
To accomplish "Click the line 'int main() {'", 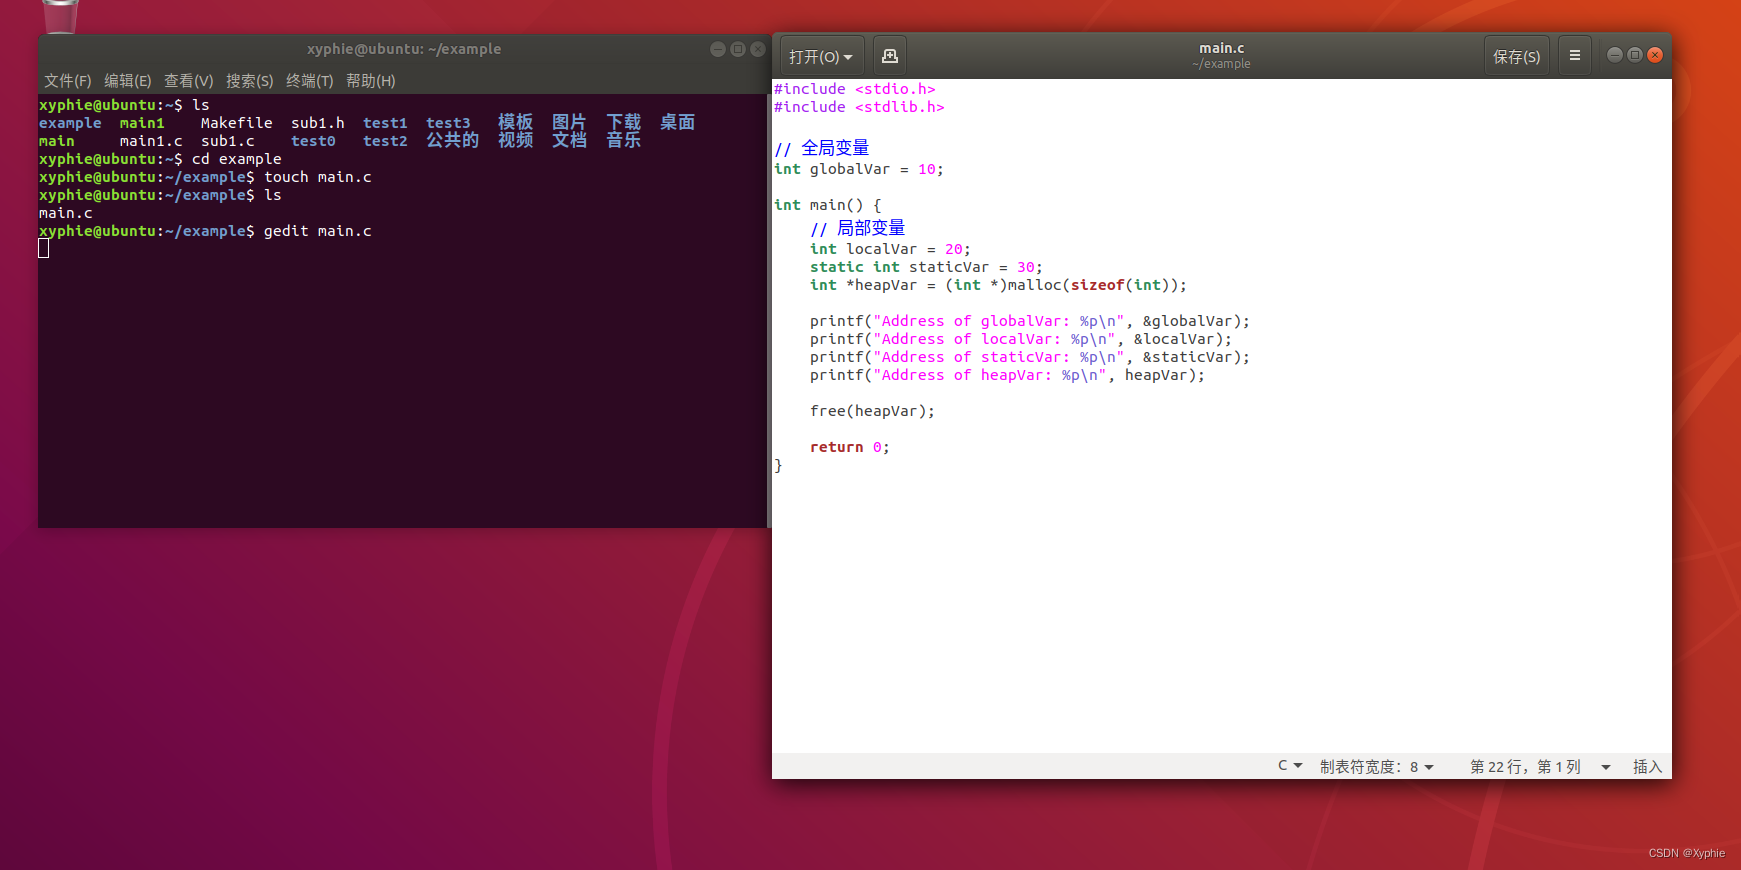I will pyautogui.click(x=828, y=205).
